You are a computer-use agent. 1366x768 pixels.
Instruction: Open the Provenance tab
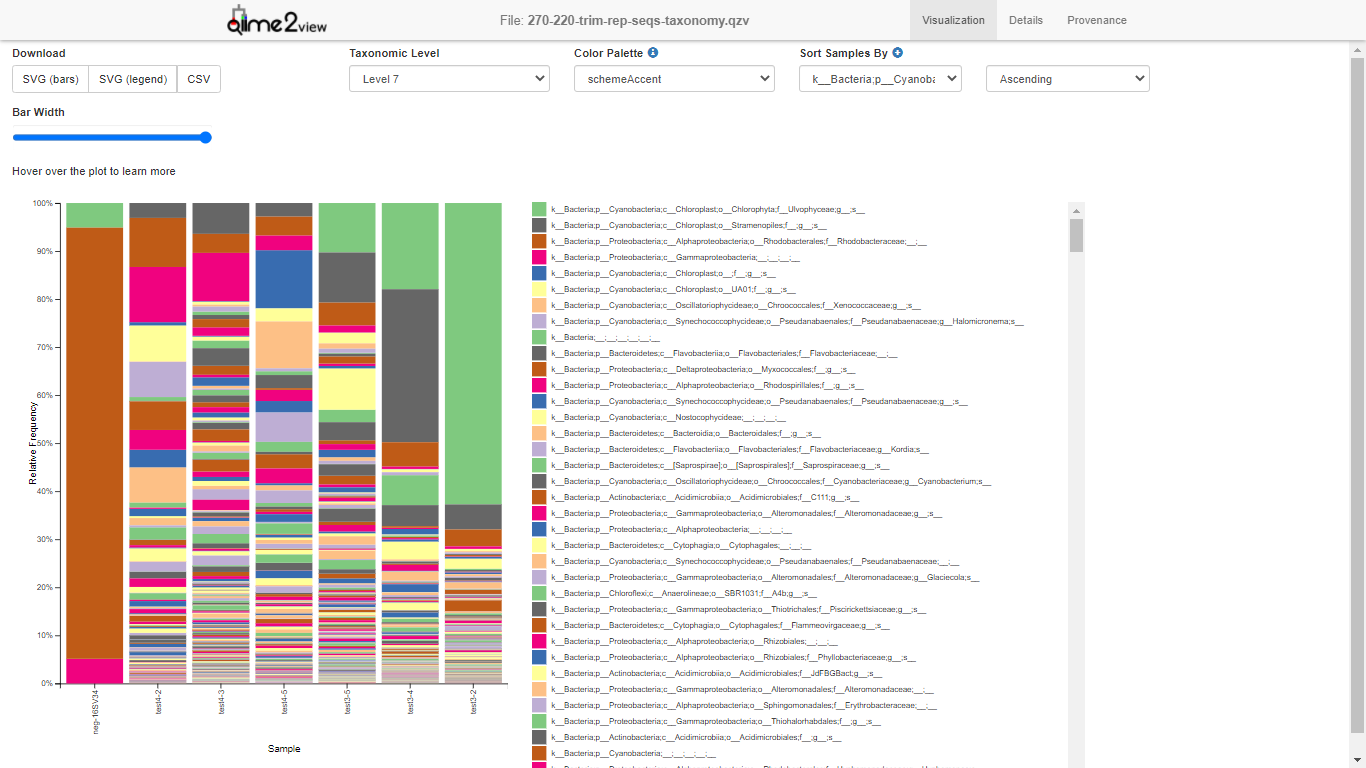pos(1096,20)
